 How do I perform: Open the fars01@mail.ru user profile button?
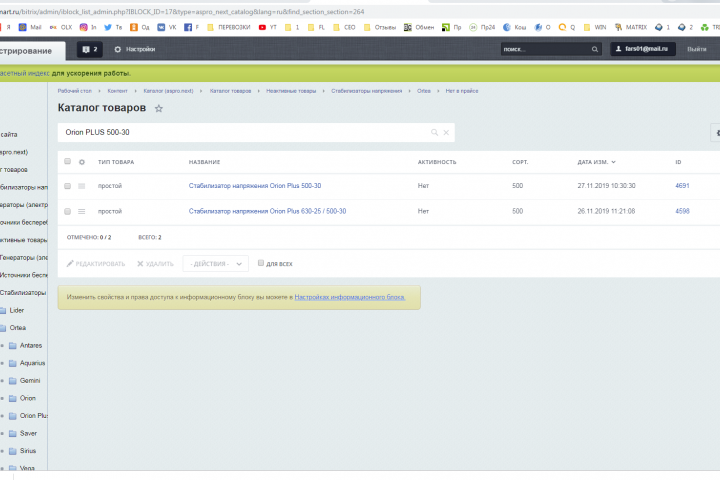[x=642, y=49]
